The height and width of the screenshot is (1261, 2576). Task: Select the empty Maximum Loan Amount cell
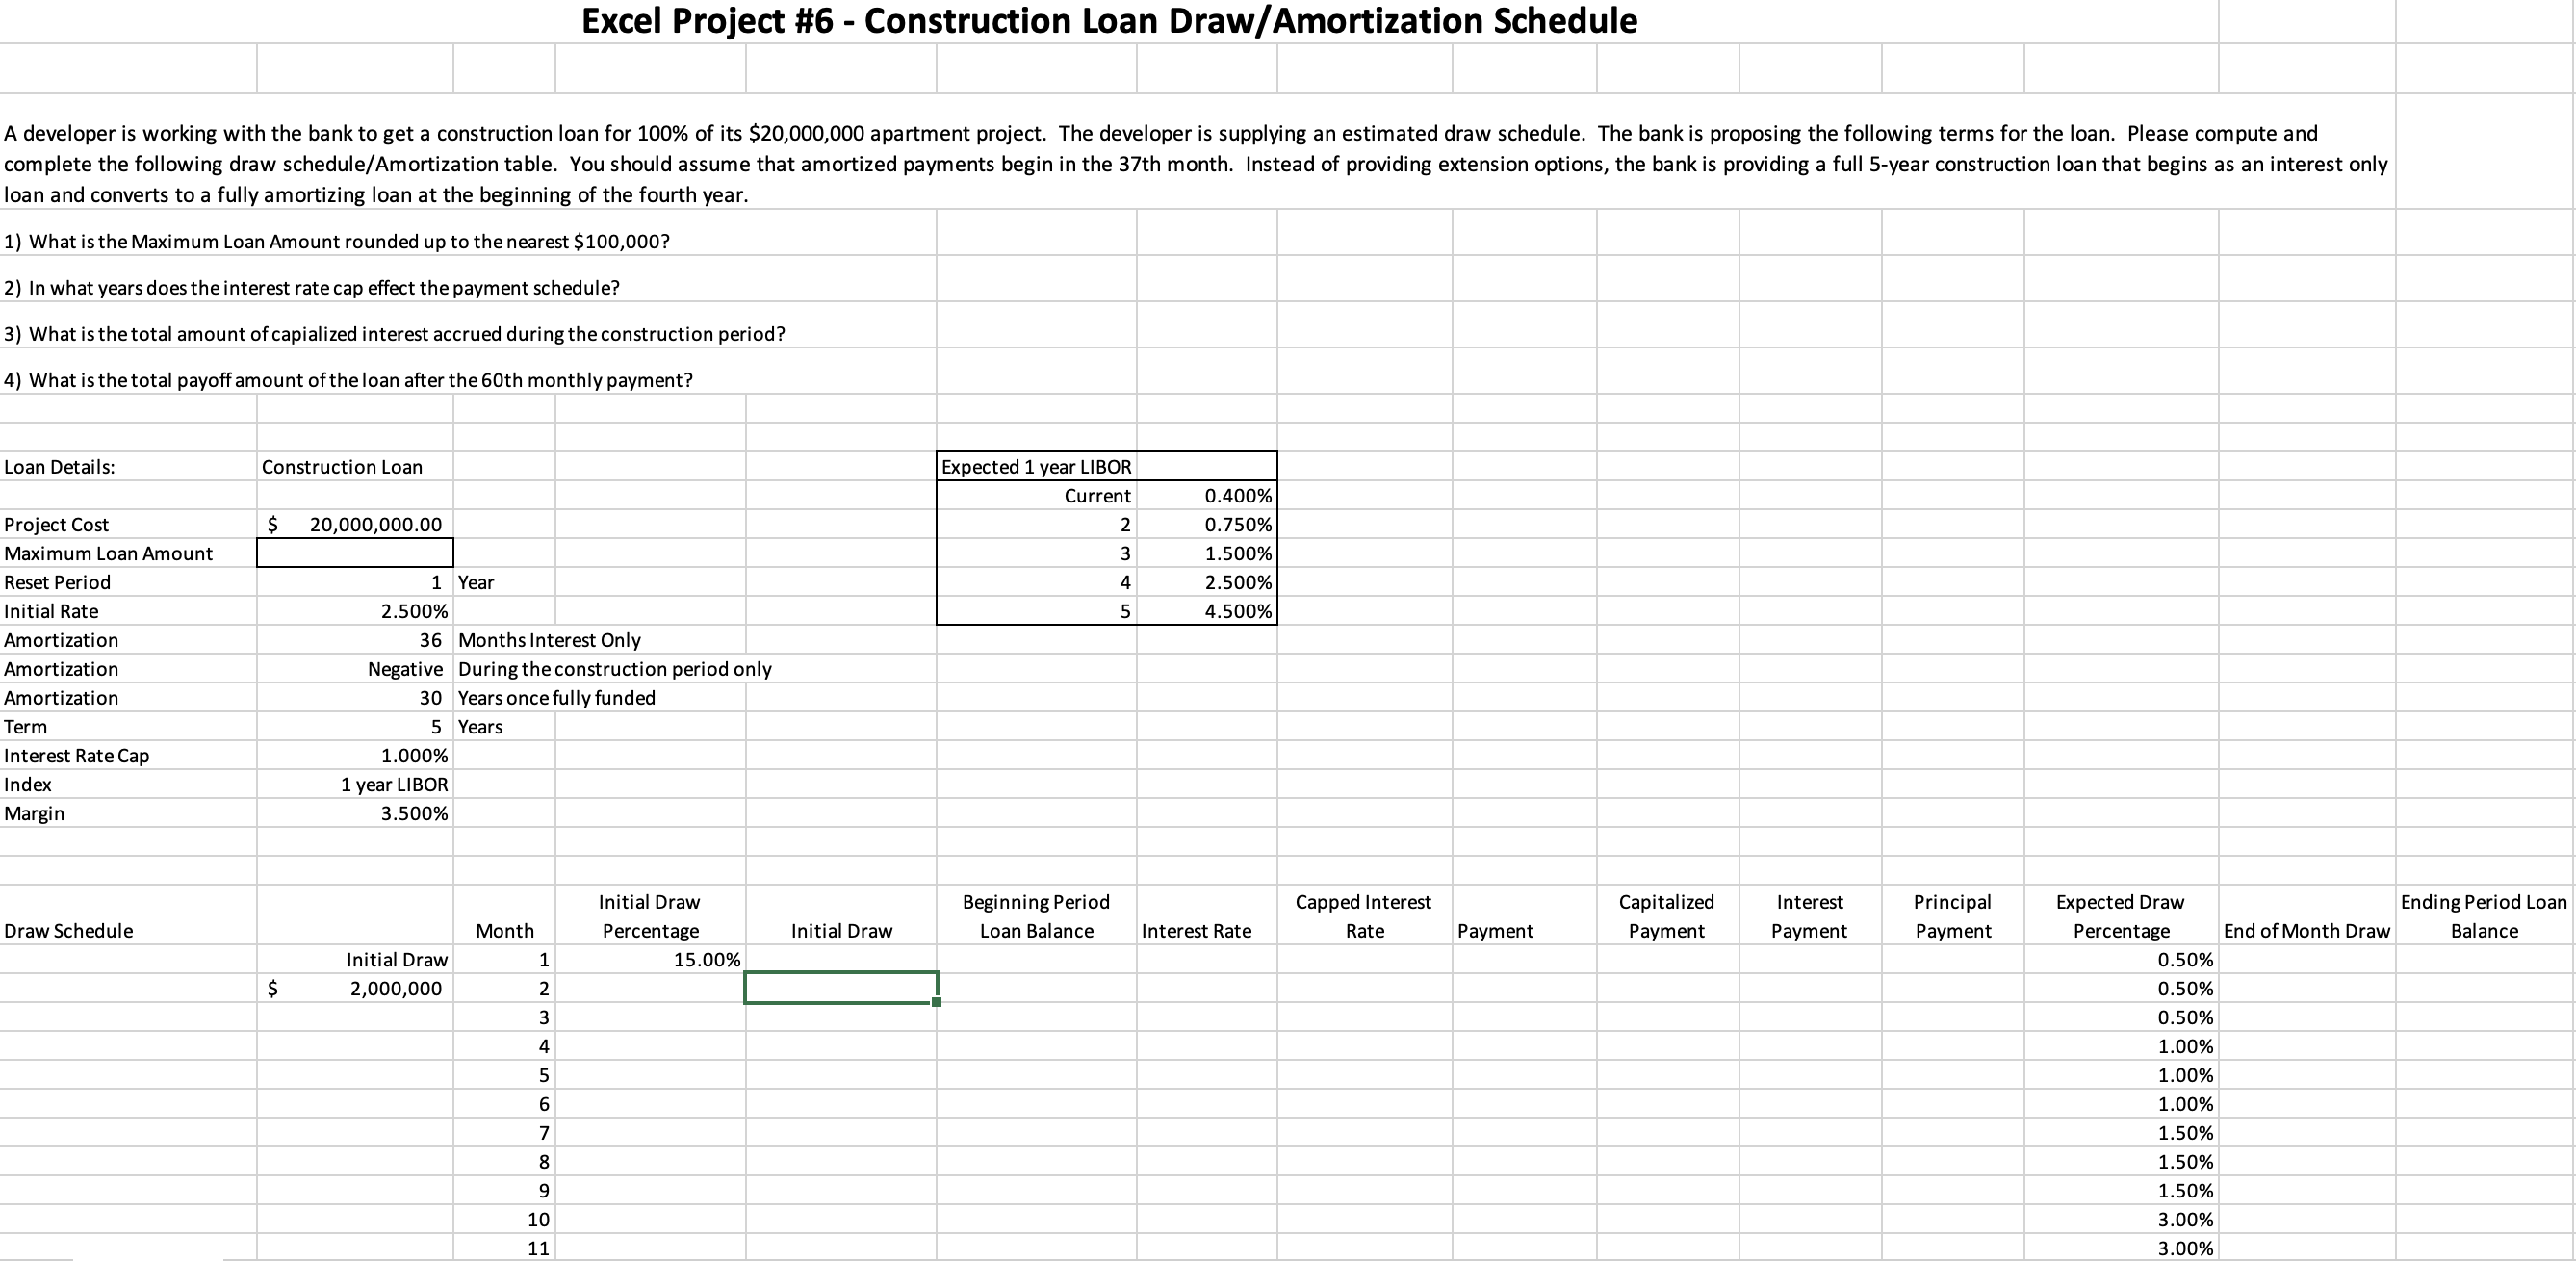(x=354, y=553)
